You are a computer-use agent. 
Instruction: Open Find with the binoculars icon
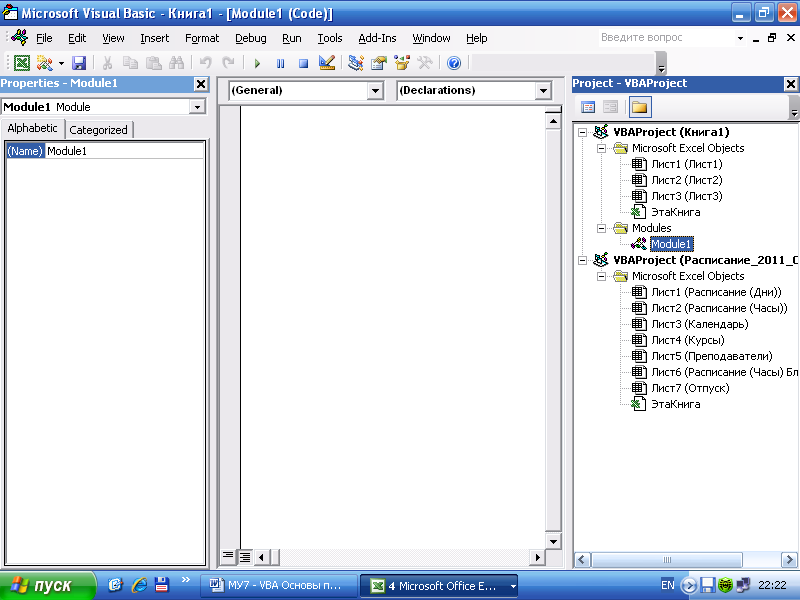pos(177,63)
